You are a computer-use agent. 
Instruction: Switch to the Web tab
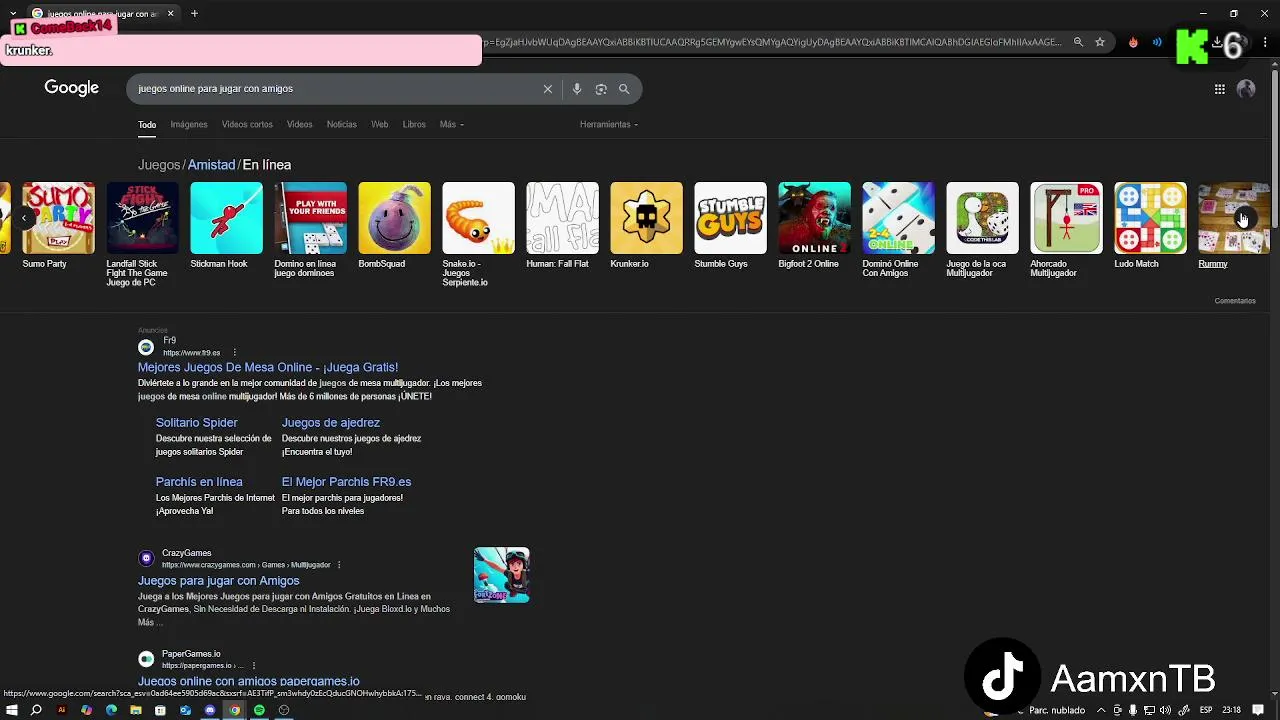(380, 125)
